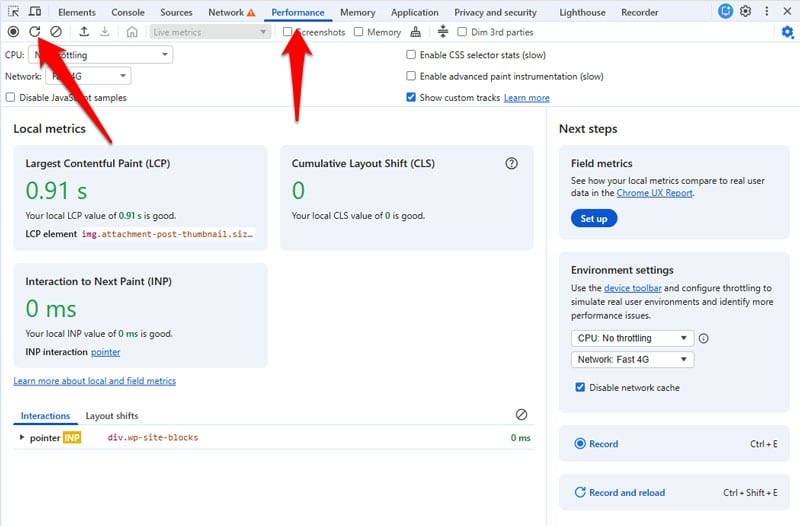Click the collect garbage broom icon
This screenshot has width=800, height=526.
(416, 32)
